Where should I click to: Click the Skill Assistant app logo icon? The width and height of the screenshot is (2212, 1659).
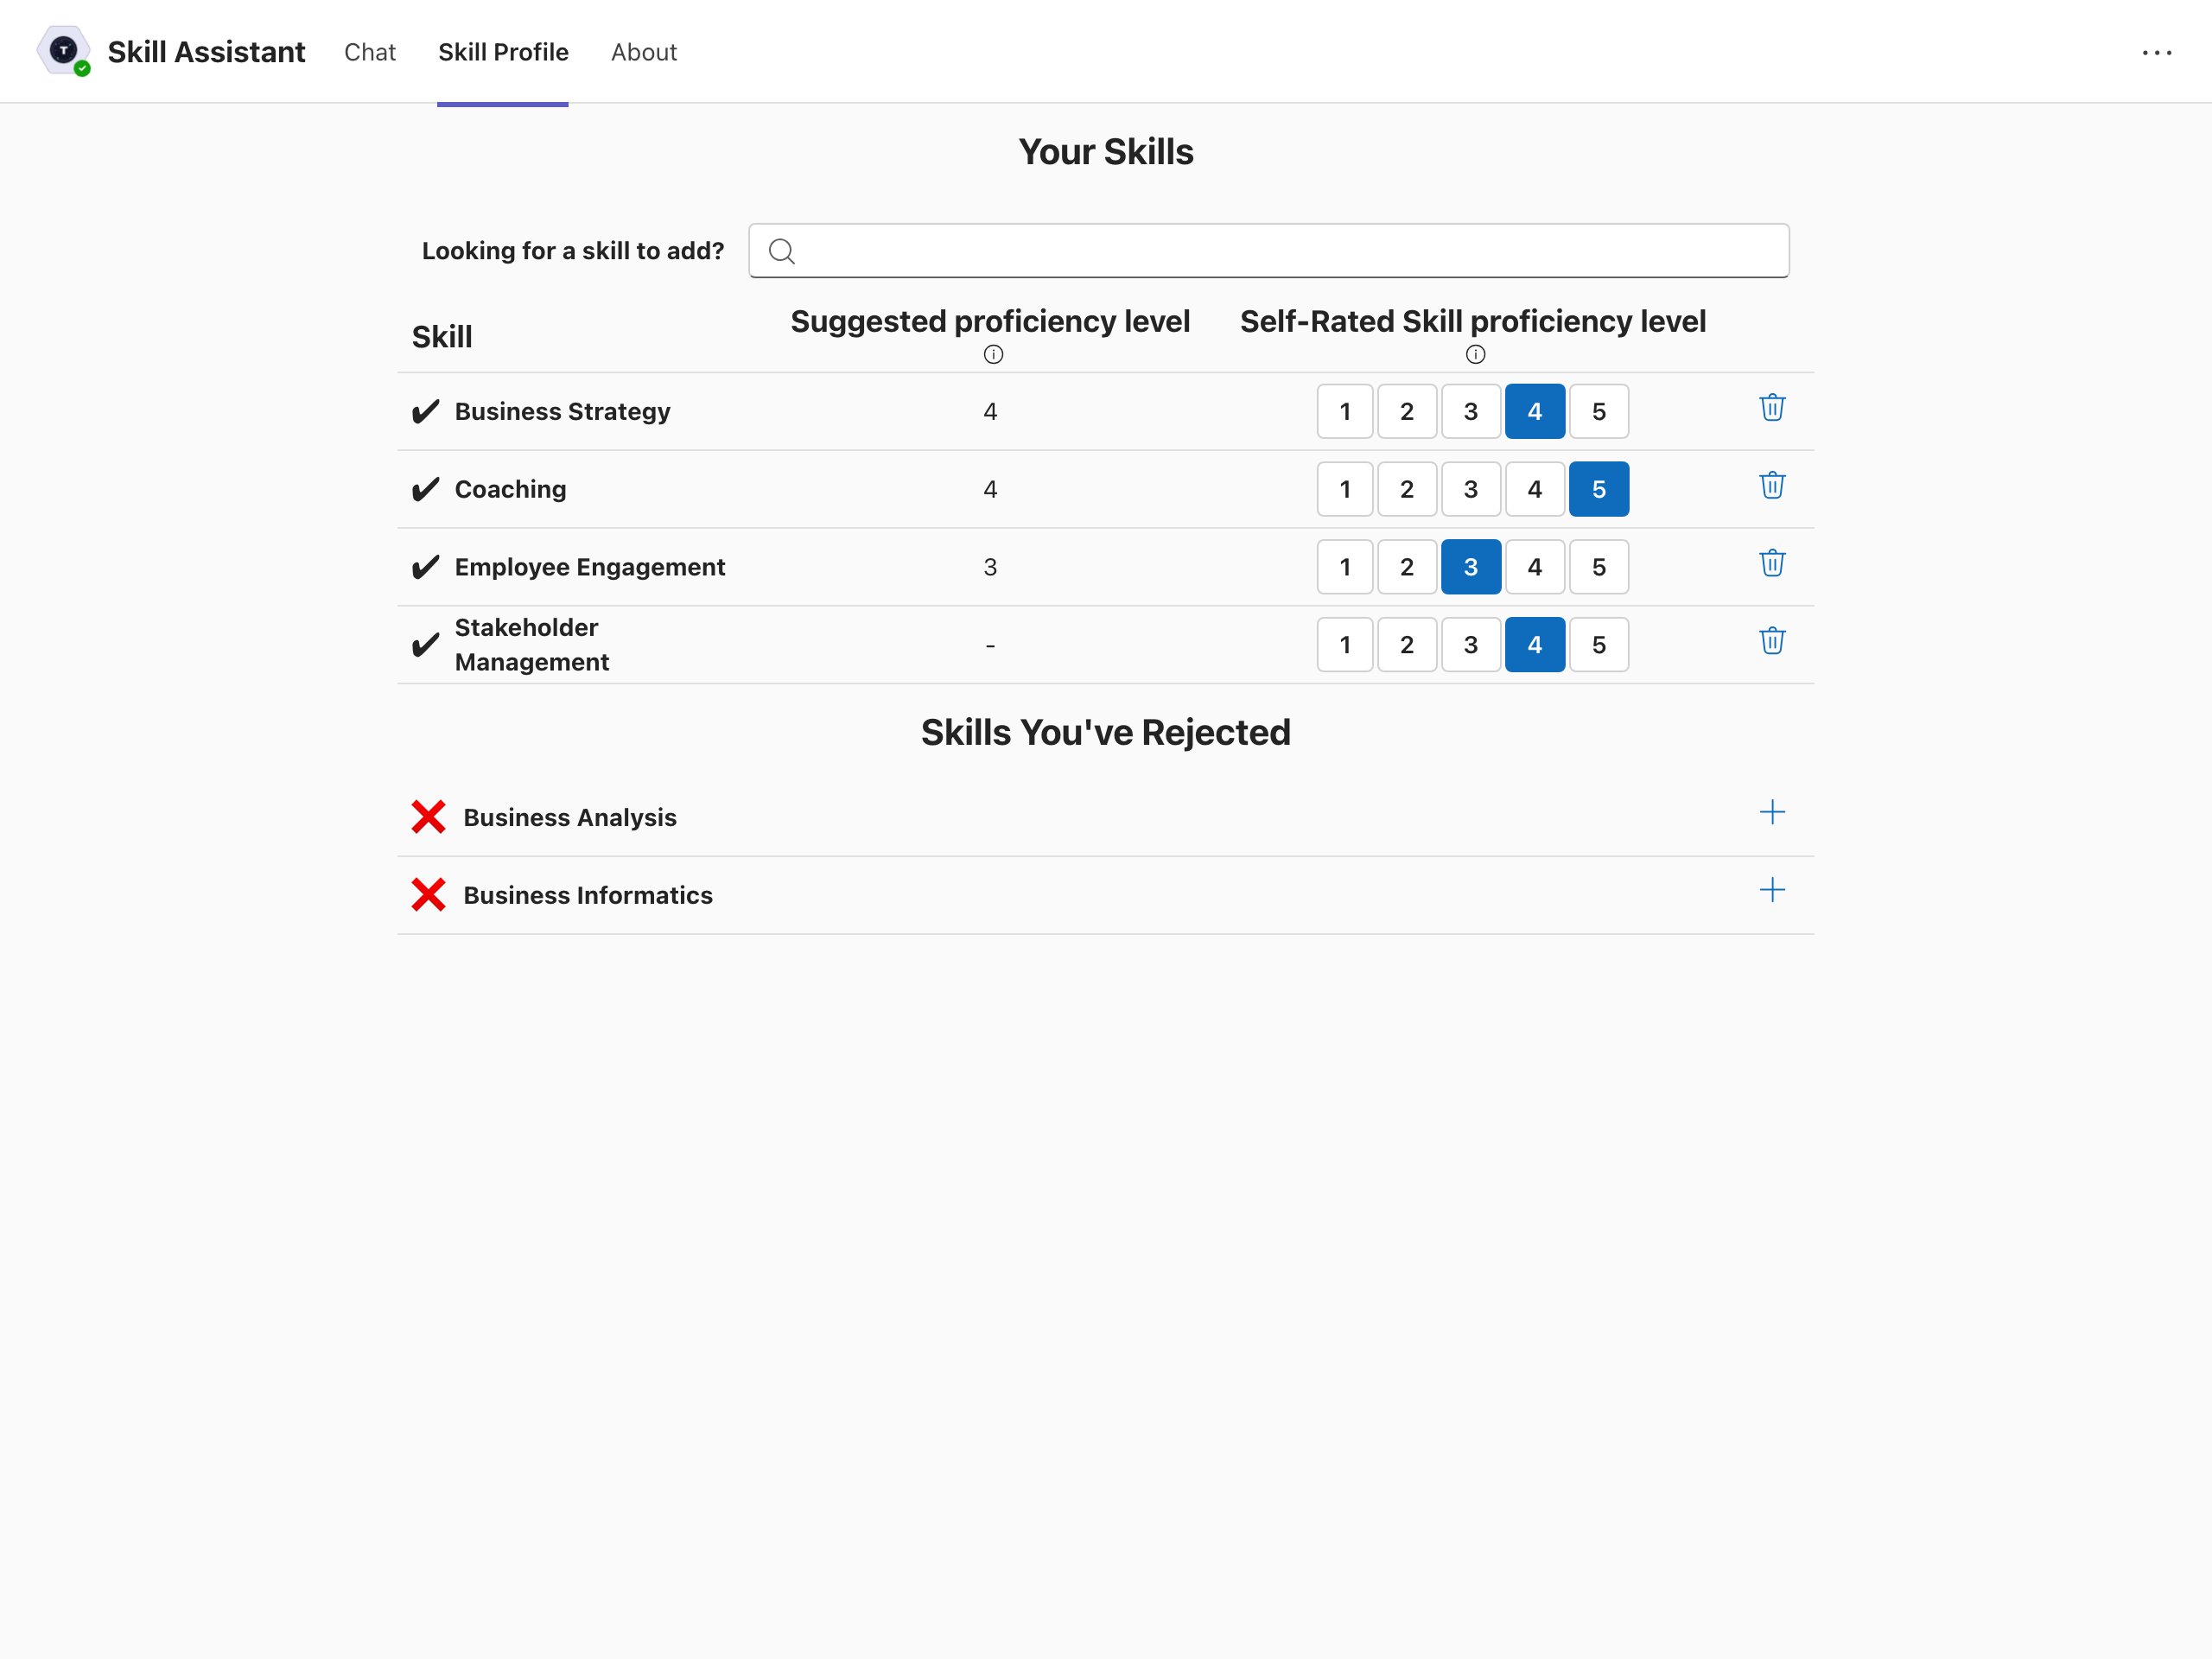click(64, 50)
